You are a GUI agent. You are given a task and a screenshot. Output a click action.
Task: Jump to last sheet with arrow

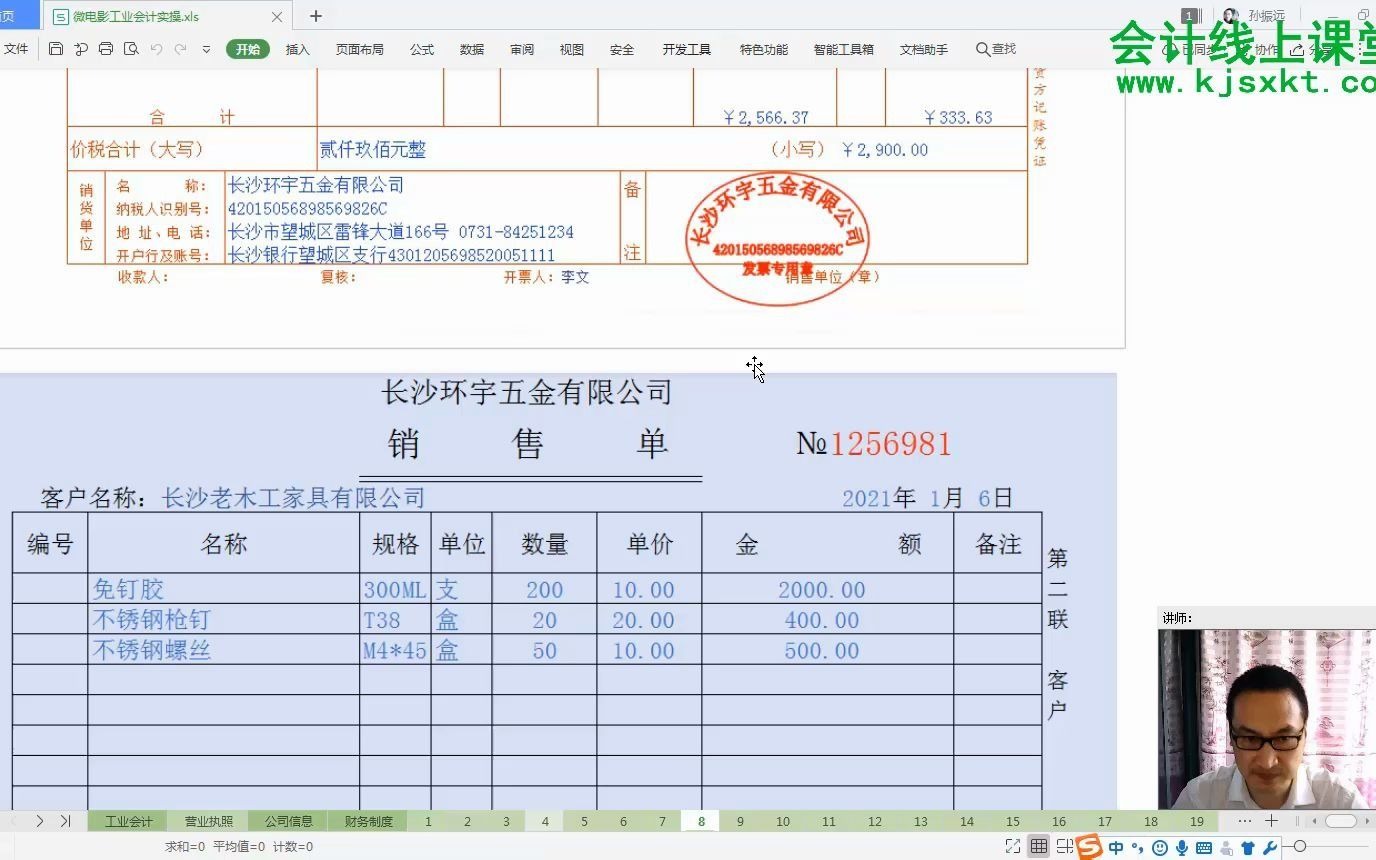coord(65,821)
